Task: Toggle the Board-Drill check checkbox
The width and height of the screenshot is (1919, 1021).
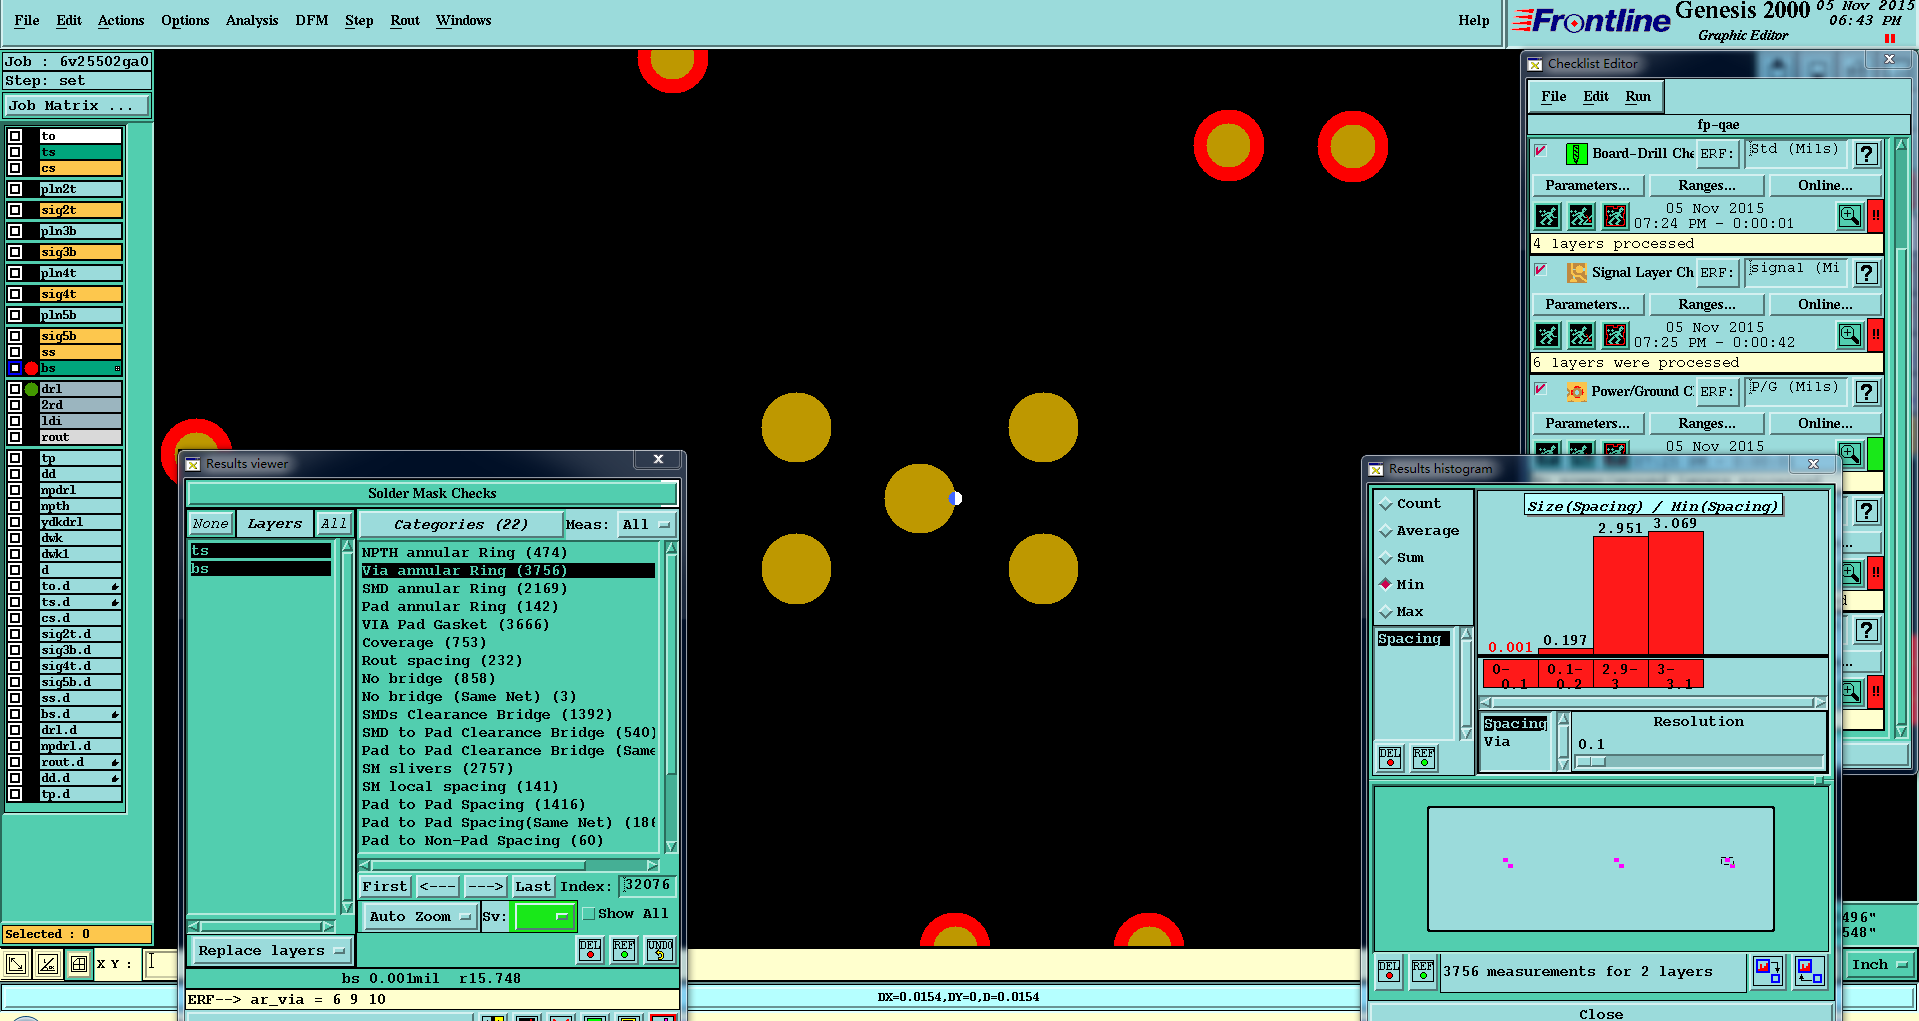Action: 1541,151
